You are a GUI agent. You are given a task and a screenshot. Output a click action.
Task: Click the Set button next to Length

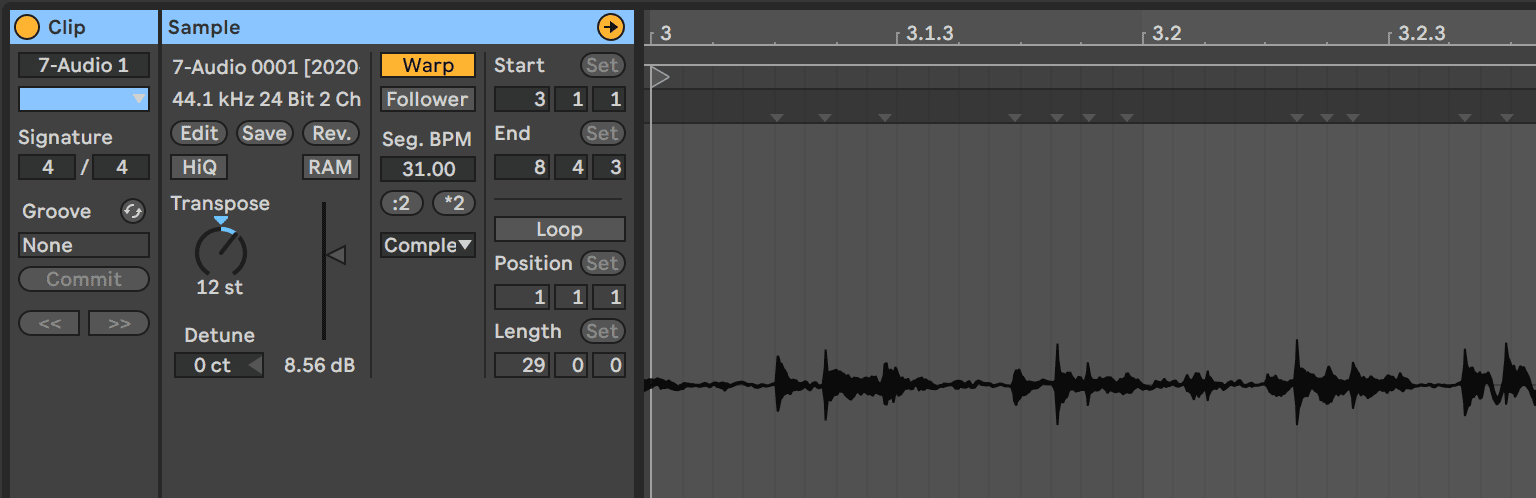[x=603, y=331]
